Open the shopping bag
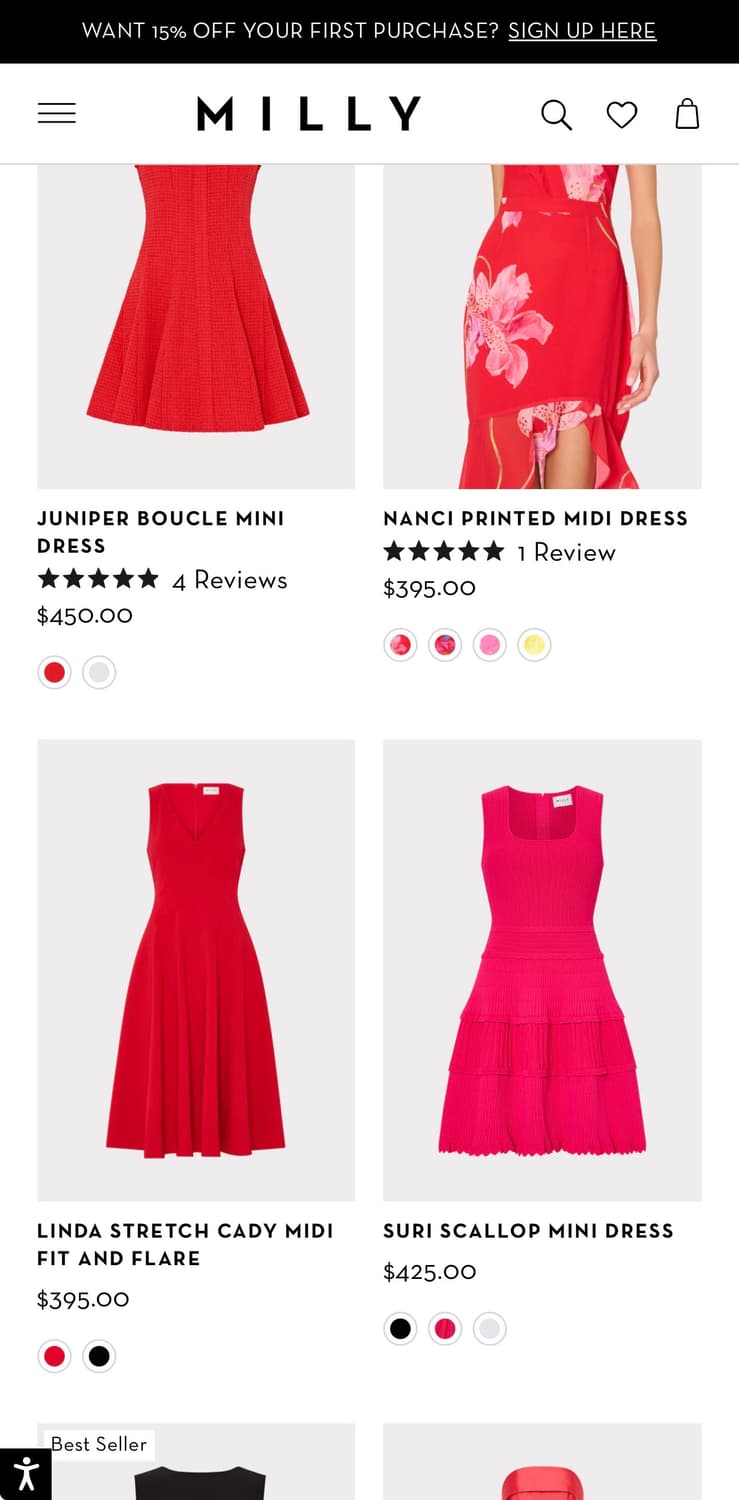The width and height of the screenshot is (739, 1500). point(687,115)
